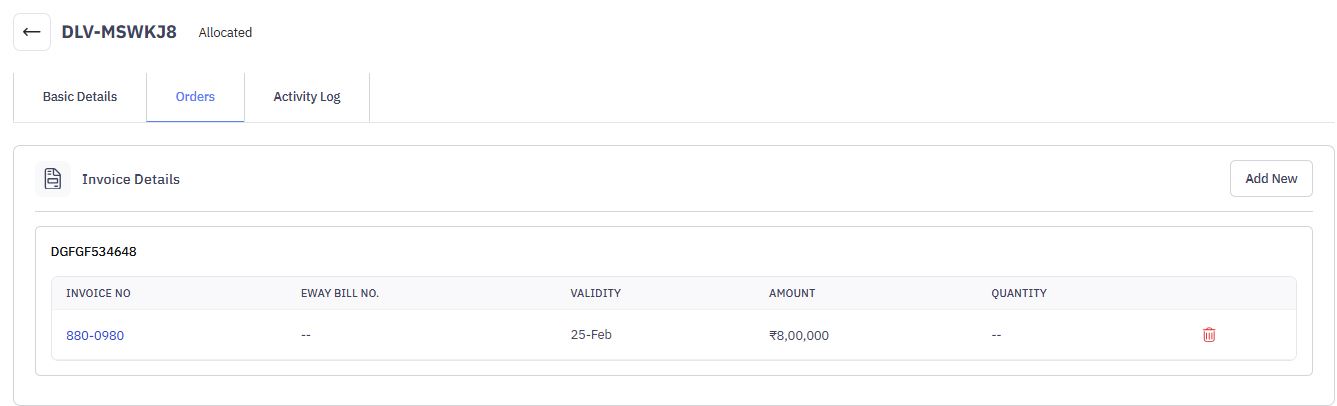Click the empty eway bill cell
This screenshot has height=406, width=1337.
tap(305, 335)
